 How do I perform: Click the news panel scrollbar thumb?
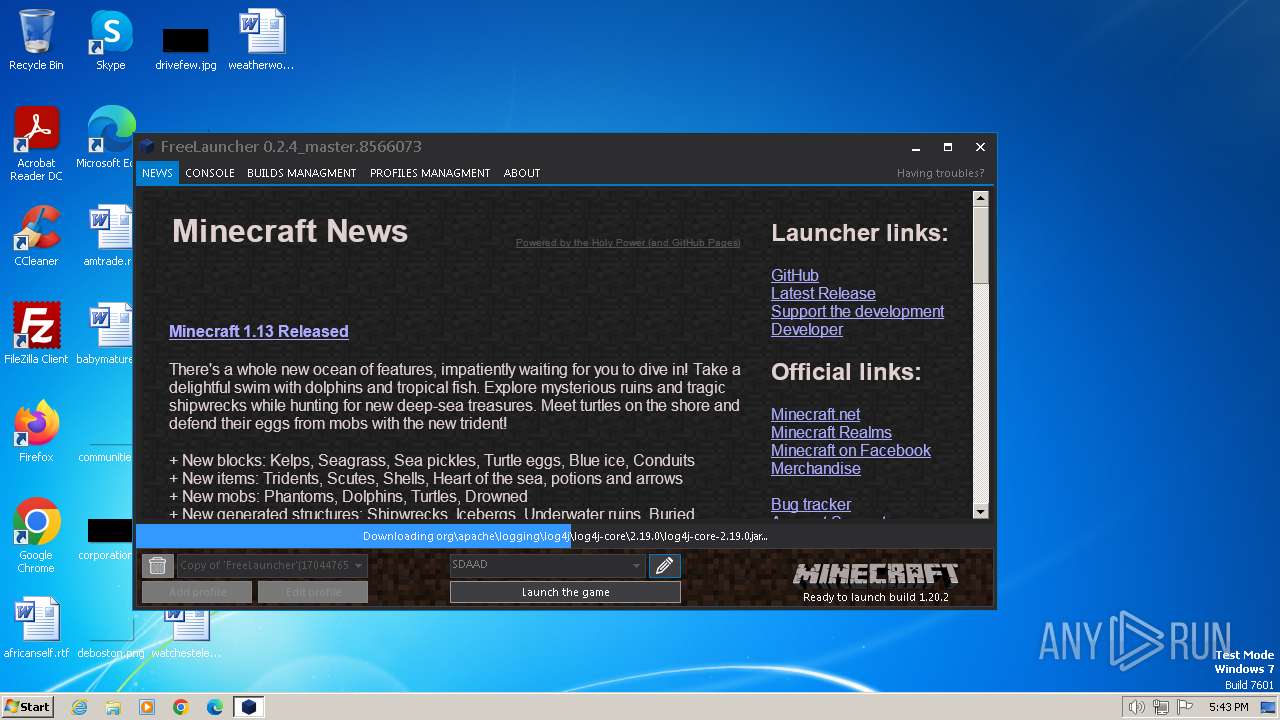pos(980,244)
